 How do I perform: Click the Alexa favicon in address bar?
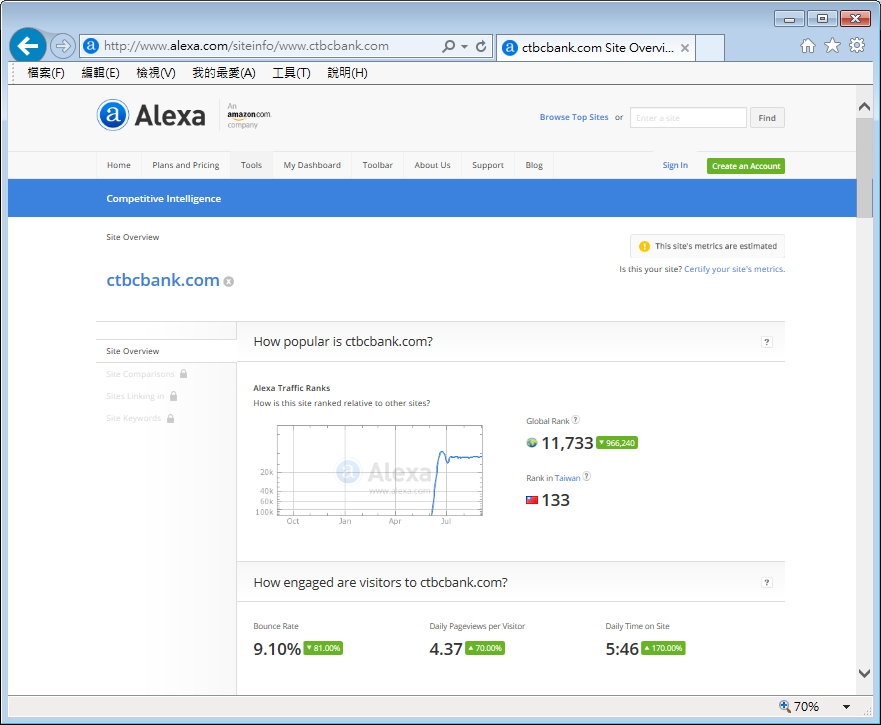coord(90,46)
